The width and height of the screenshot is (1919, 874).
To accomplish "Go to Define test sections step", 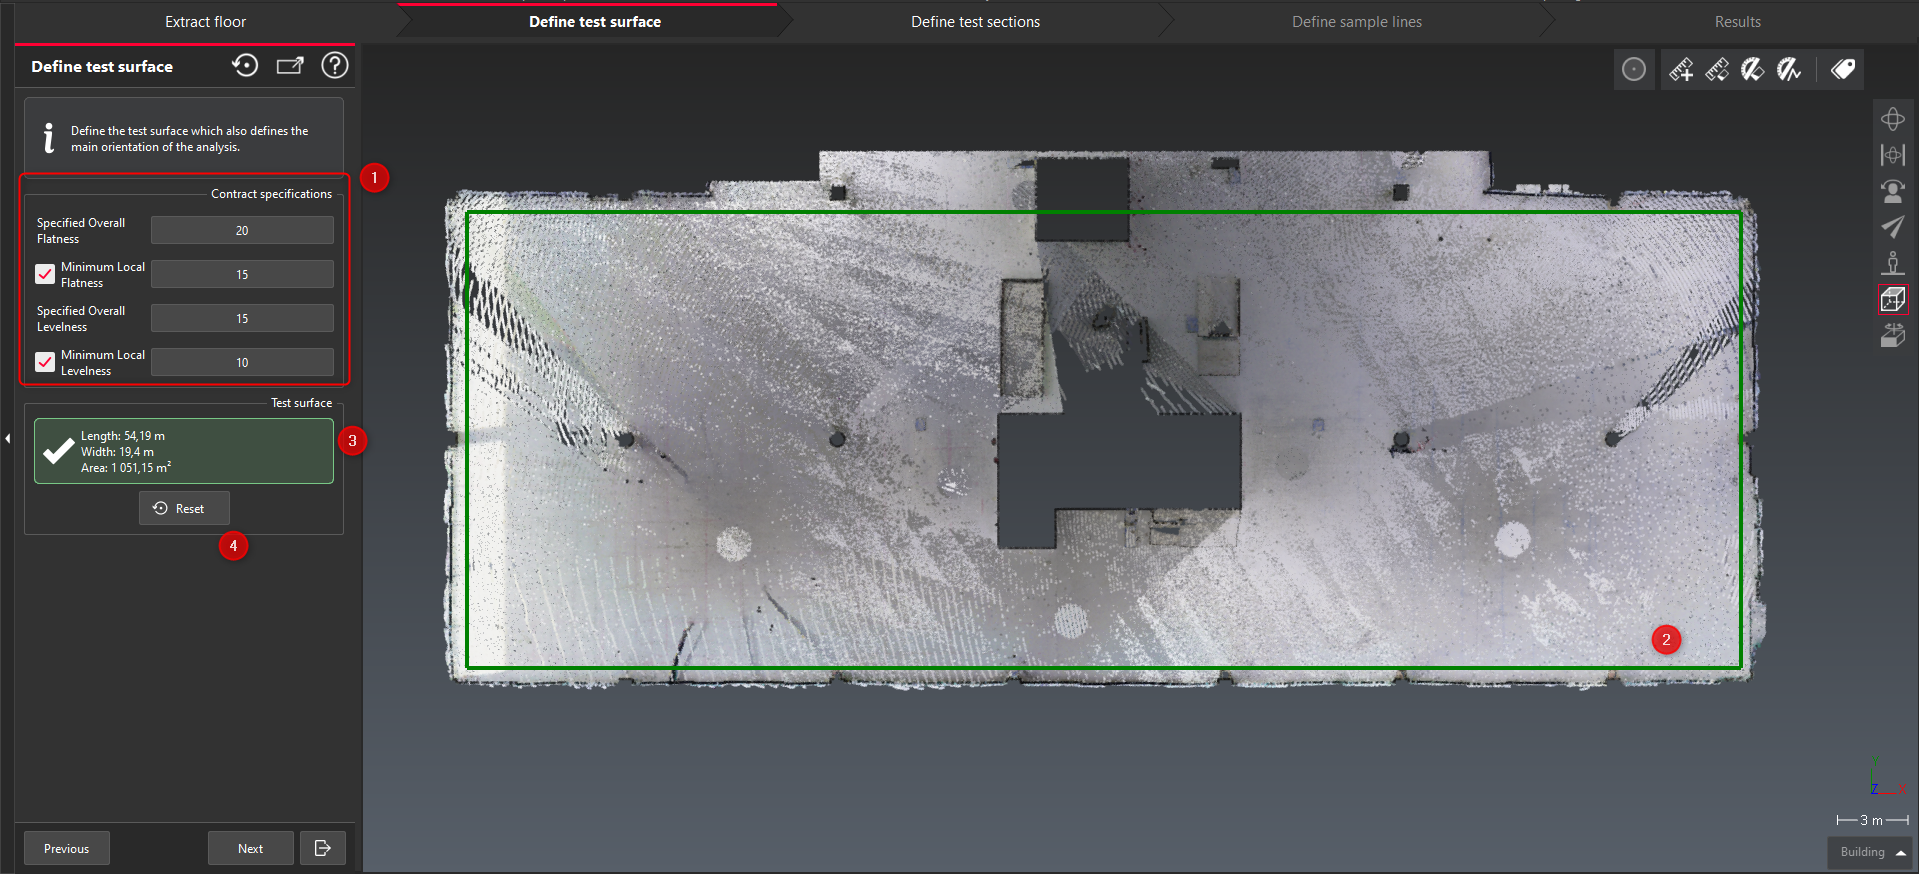I will point(975,22).
